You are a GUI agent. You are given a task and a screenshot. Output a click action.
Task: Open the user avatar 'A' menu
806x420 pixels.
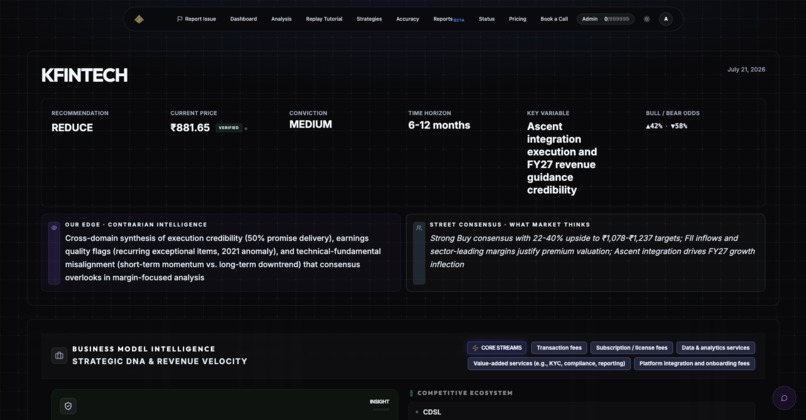click(x=666, y=19)
